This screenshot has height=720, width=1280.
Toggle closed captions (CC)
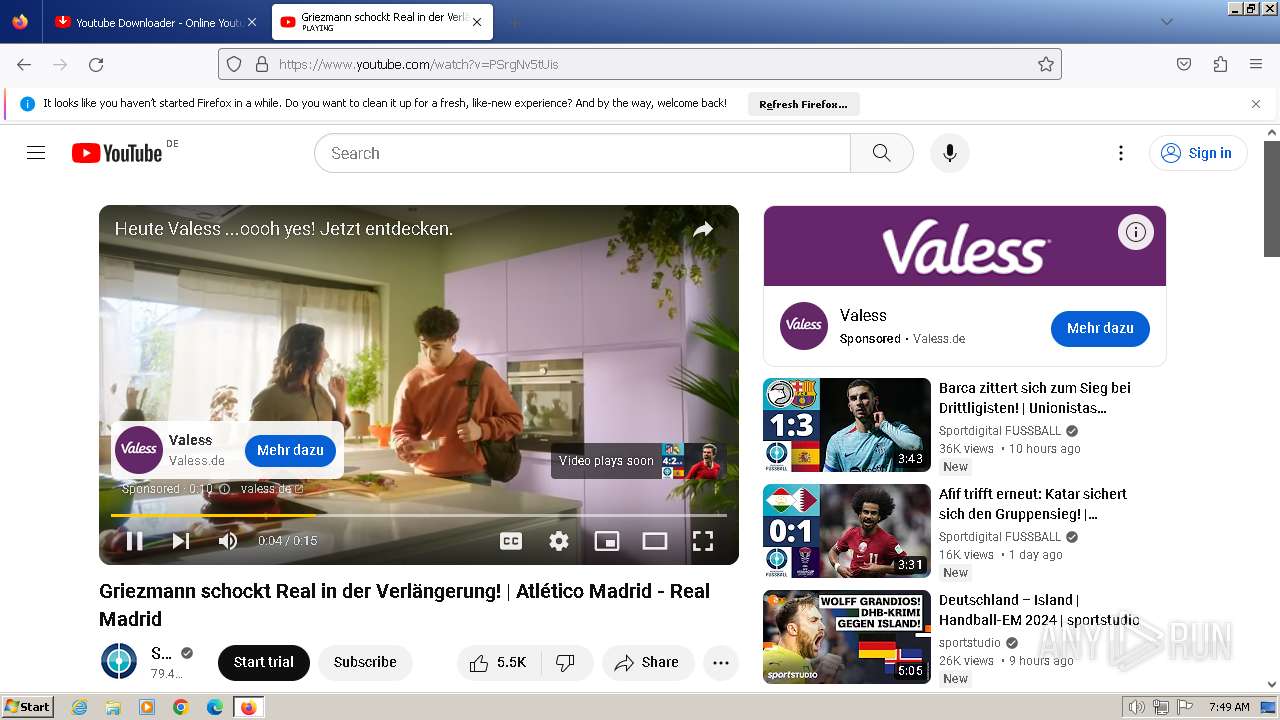coord(511,541)
